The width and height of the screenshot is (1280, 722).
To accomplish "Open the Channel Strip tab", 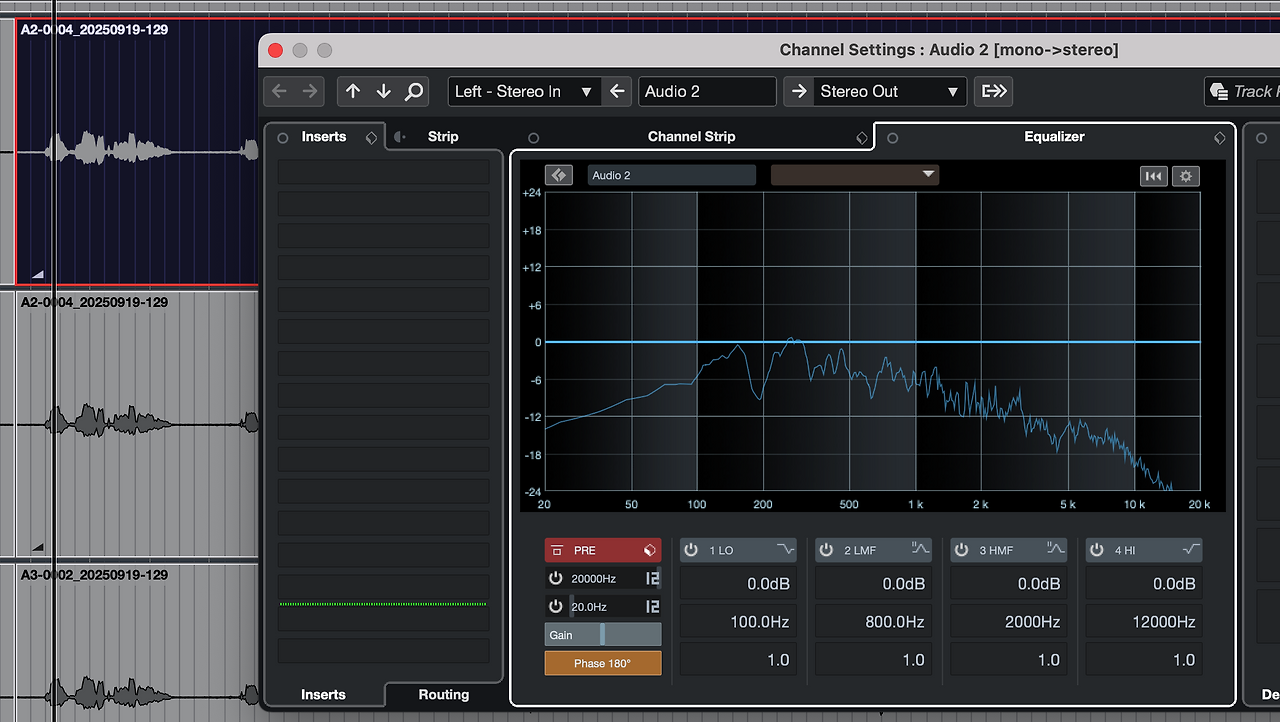I will [692, 137].
